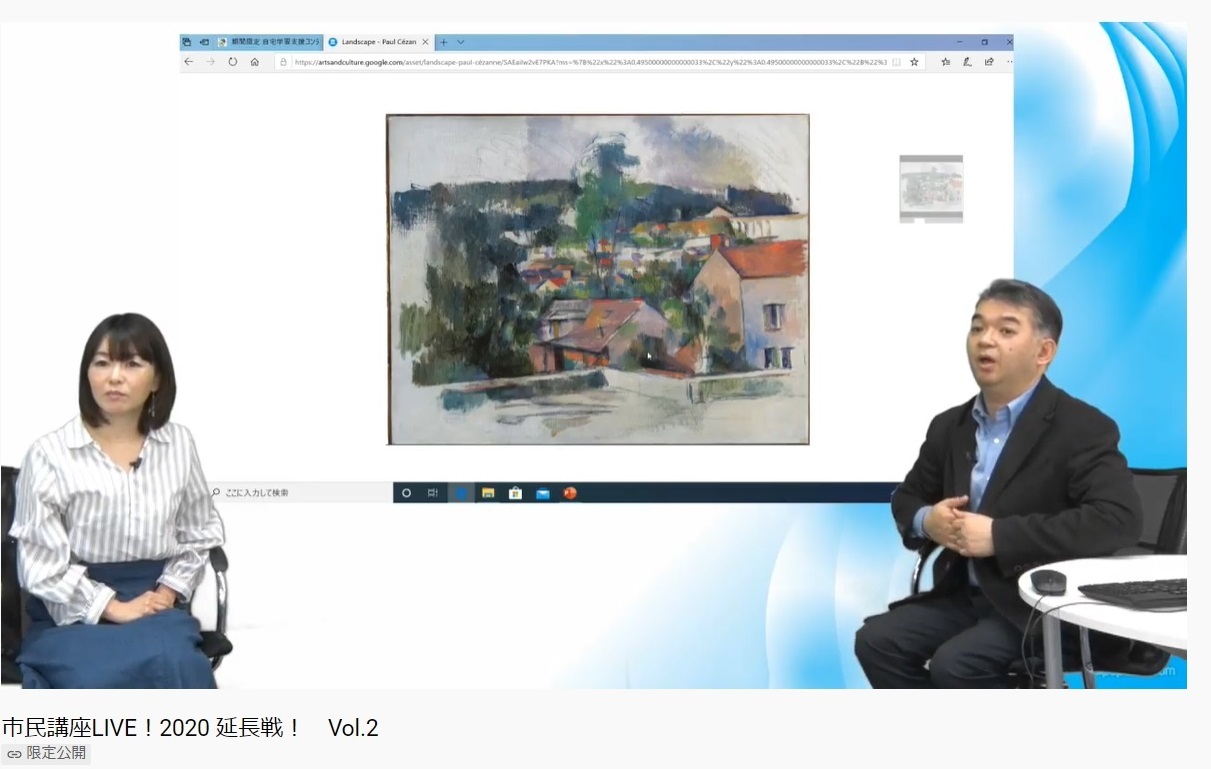Open File Explorer on the taskbar

pyautogui.click(x=489, y=493)
